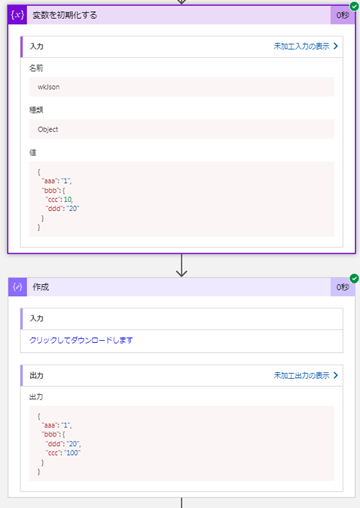
Task: Click the 入力 section header in 変数を初期化する
Action: 182,46
